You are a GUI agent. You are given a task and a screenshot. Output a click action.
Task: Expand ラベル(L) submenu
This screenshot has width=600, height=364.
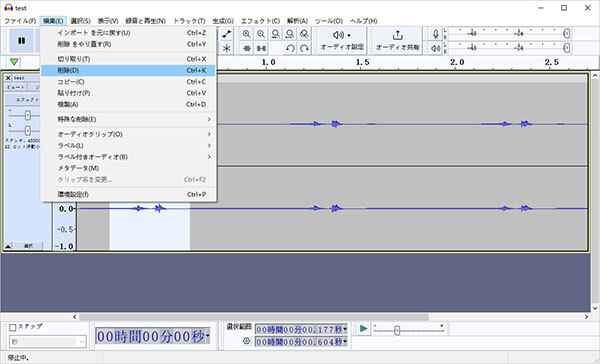[129, 145]
